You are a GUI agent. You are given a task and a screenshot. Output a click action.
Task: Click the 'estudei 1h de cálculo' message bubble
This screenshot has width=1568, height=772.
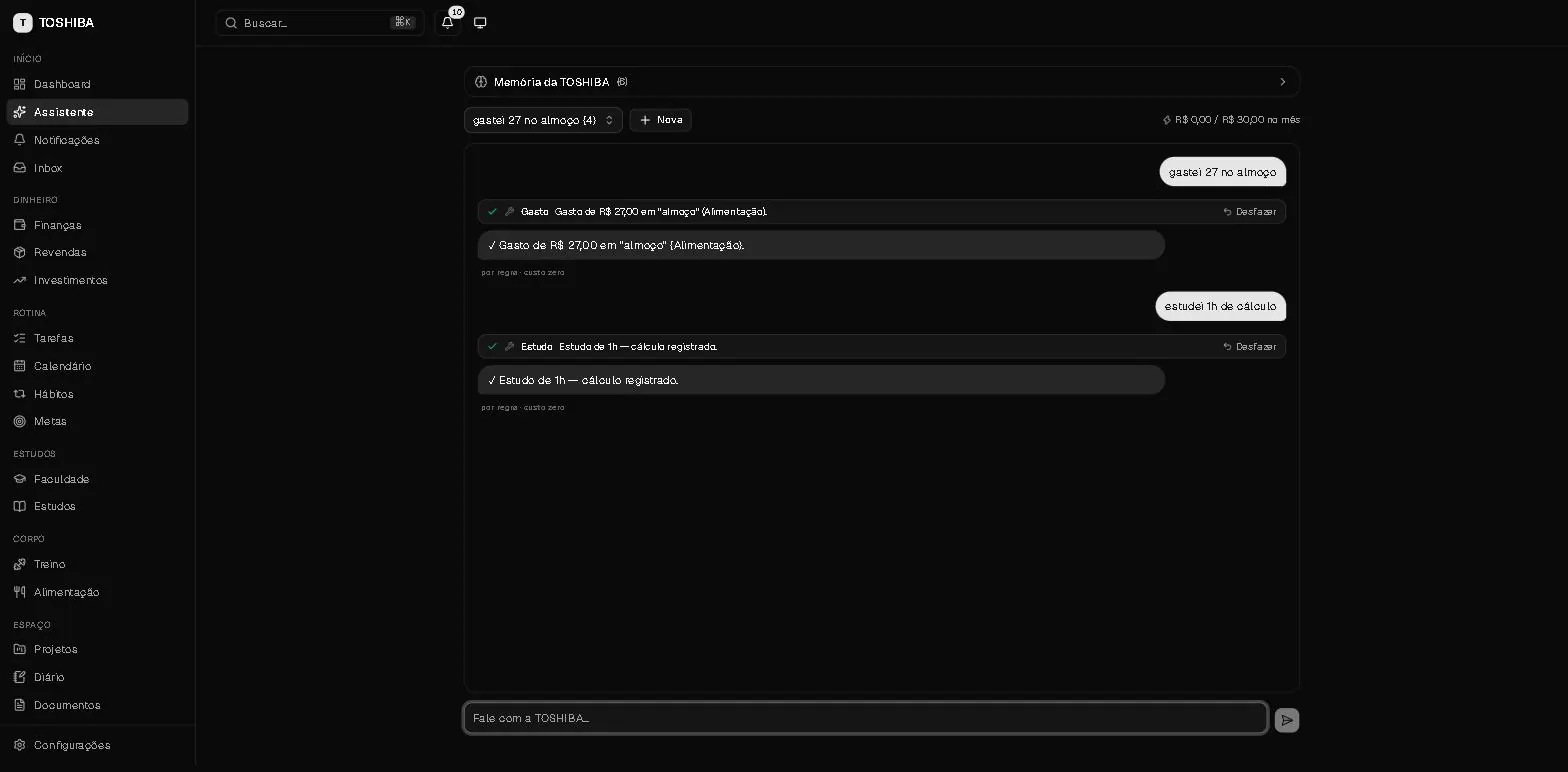1220,306
